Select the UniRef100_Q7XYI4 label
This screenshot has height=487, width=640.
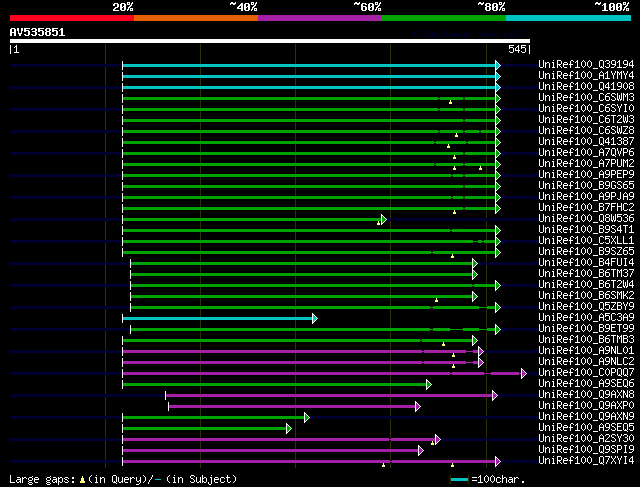pos(586,461)
